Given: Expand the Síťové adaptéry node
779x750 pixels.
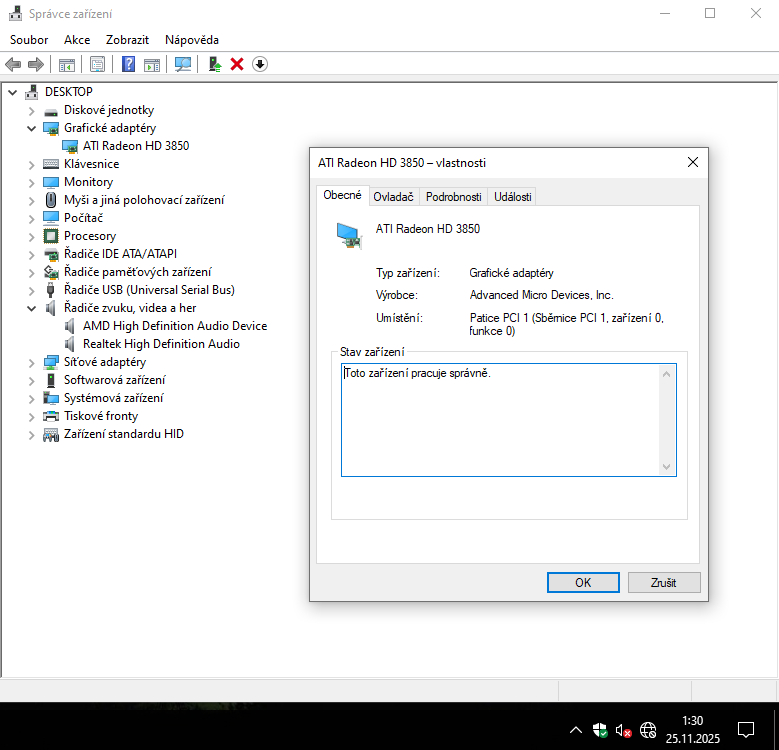Looking at the screenshot, I should click(x=32, y=362).
